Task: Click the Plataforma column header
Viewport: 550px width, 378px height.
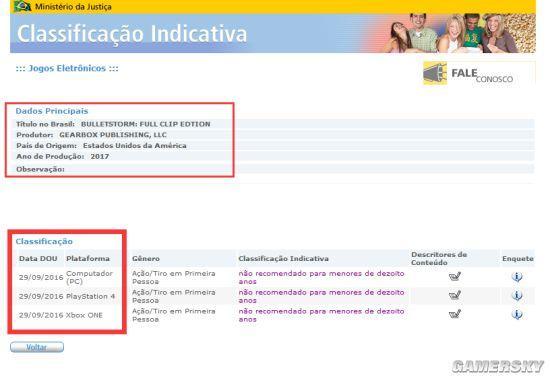Action: click(x=88, y=259)
